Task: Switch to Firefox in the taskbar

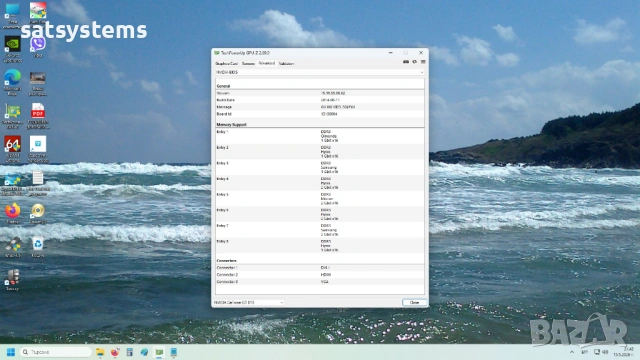Action: pos(115,352)
